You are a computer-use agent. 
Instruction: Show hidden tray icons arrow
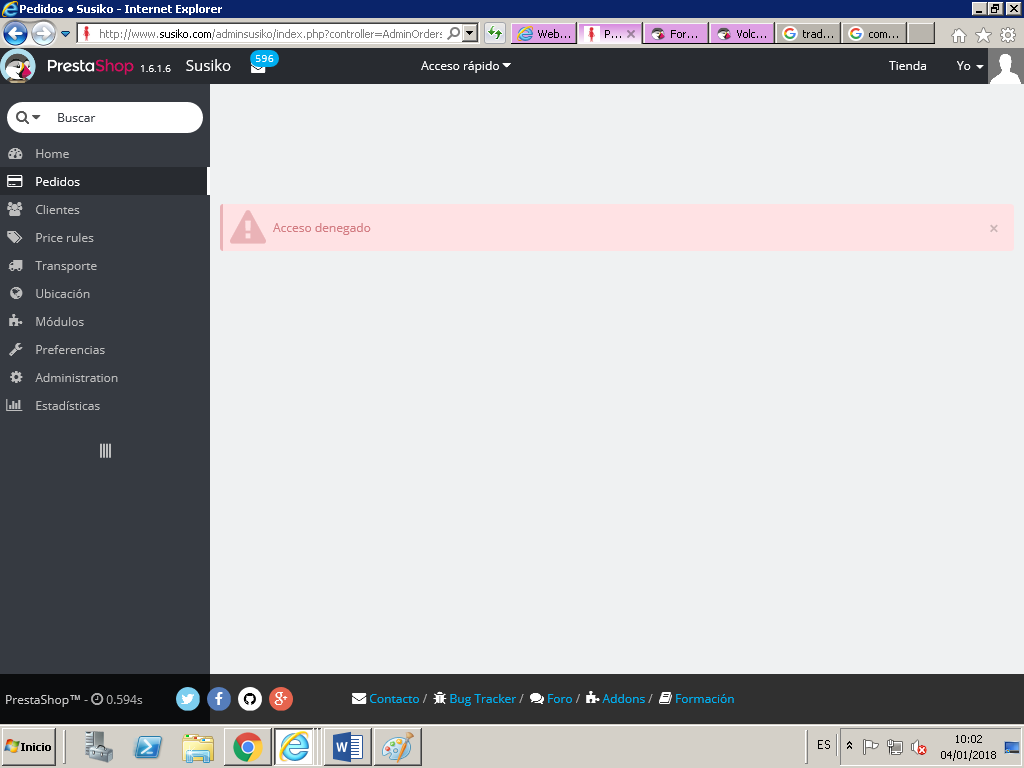[x=850, y=745]
